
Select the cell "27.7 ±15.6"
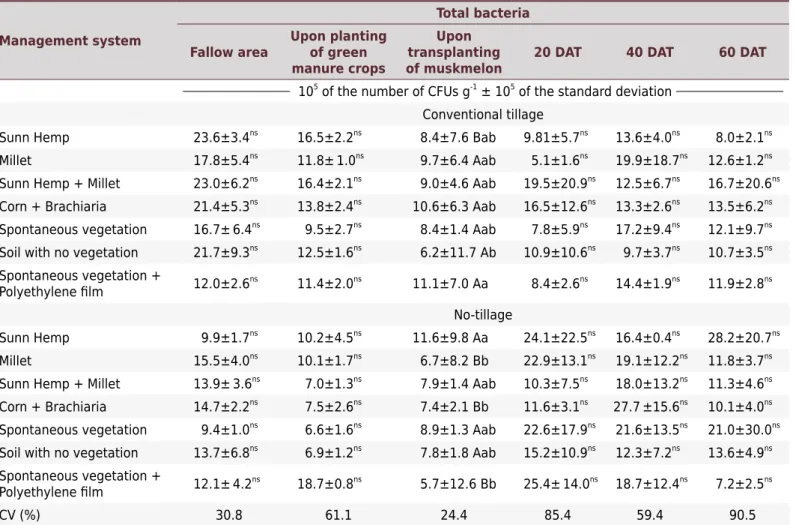point(652,406)
